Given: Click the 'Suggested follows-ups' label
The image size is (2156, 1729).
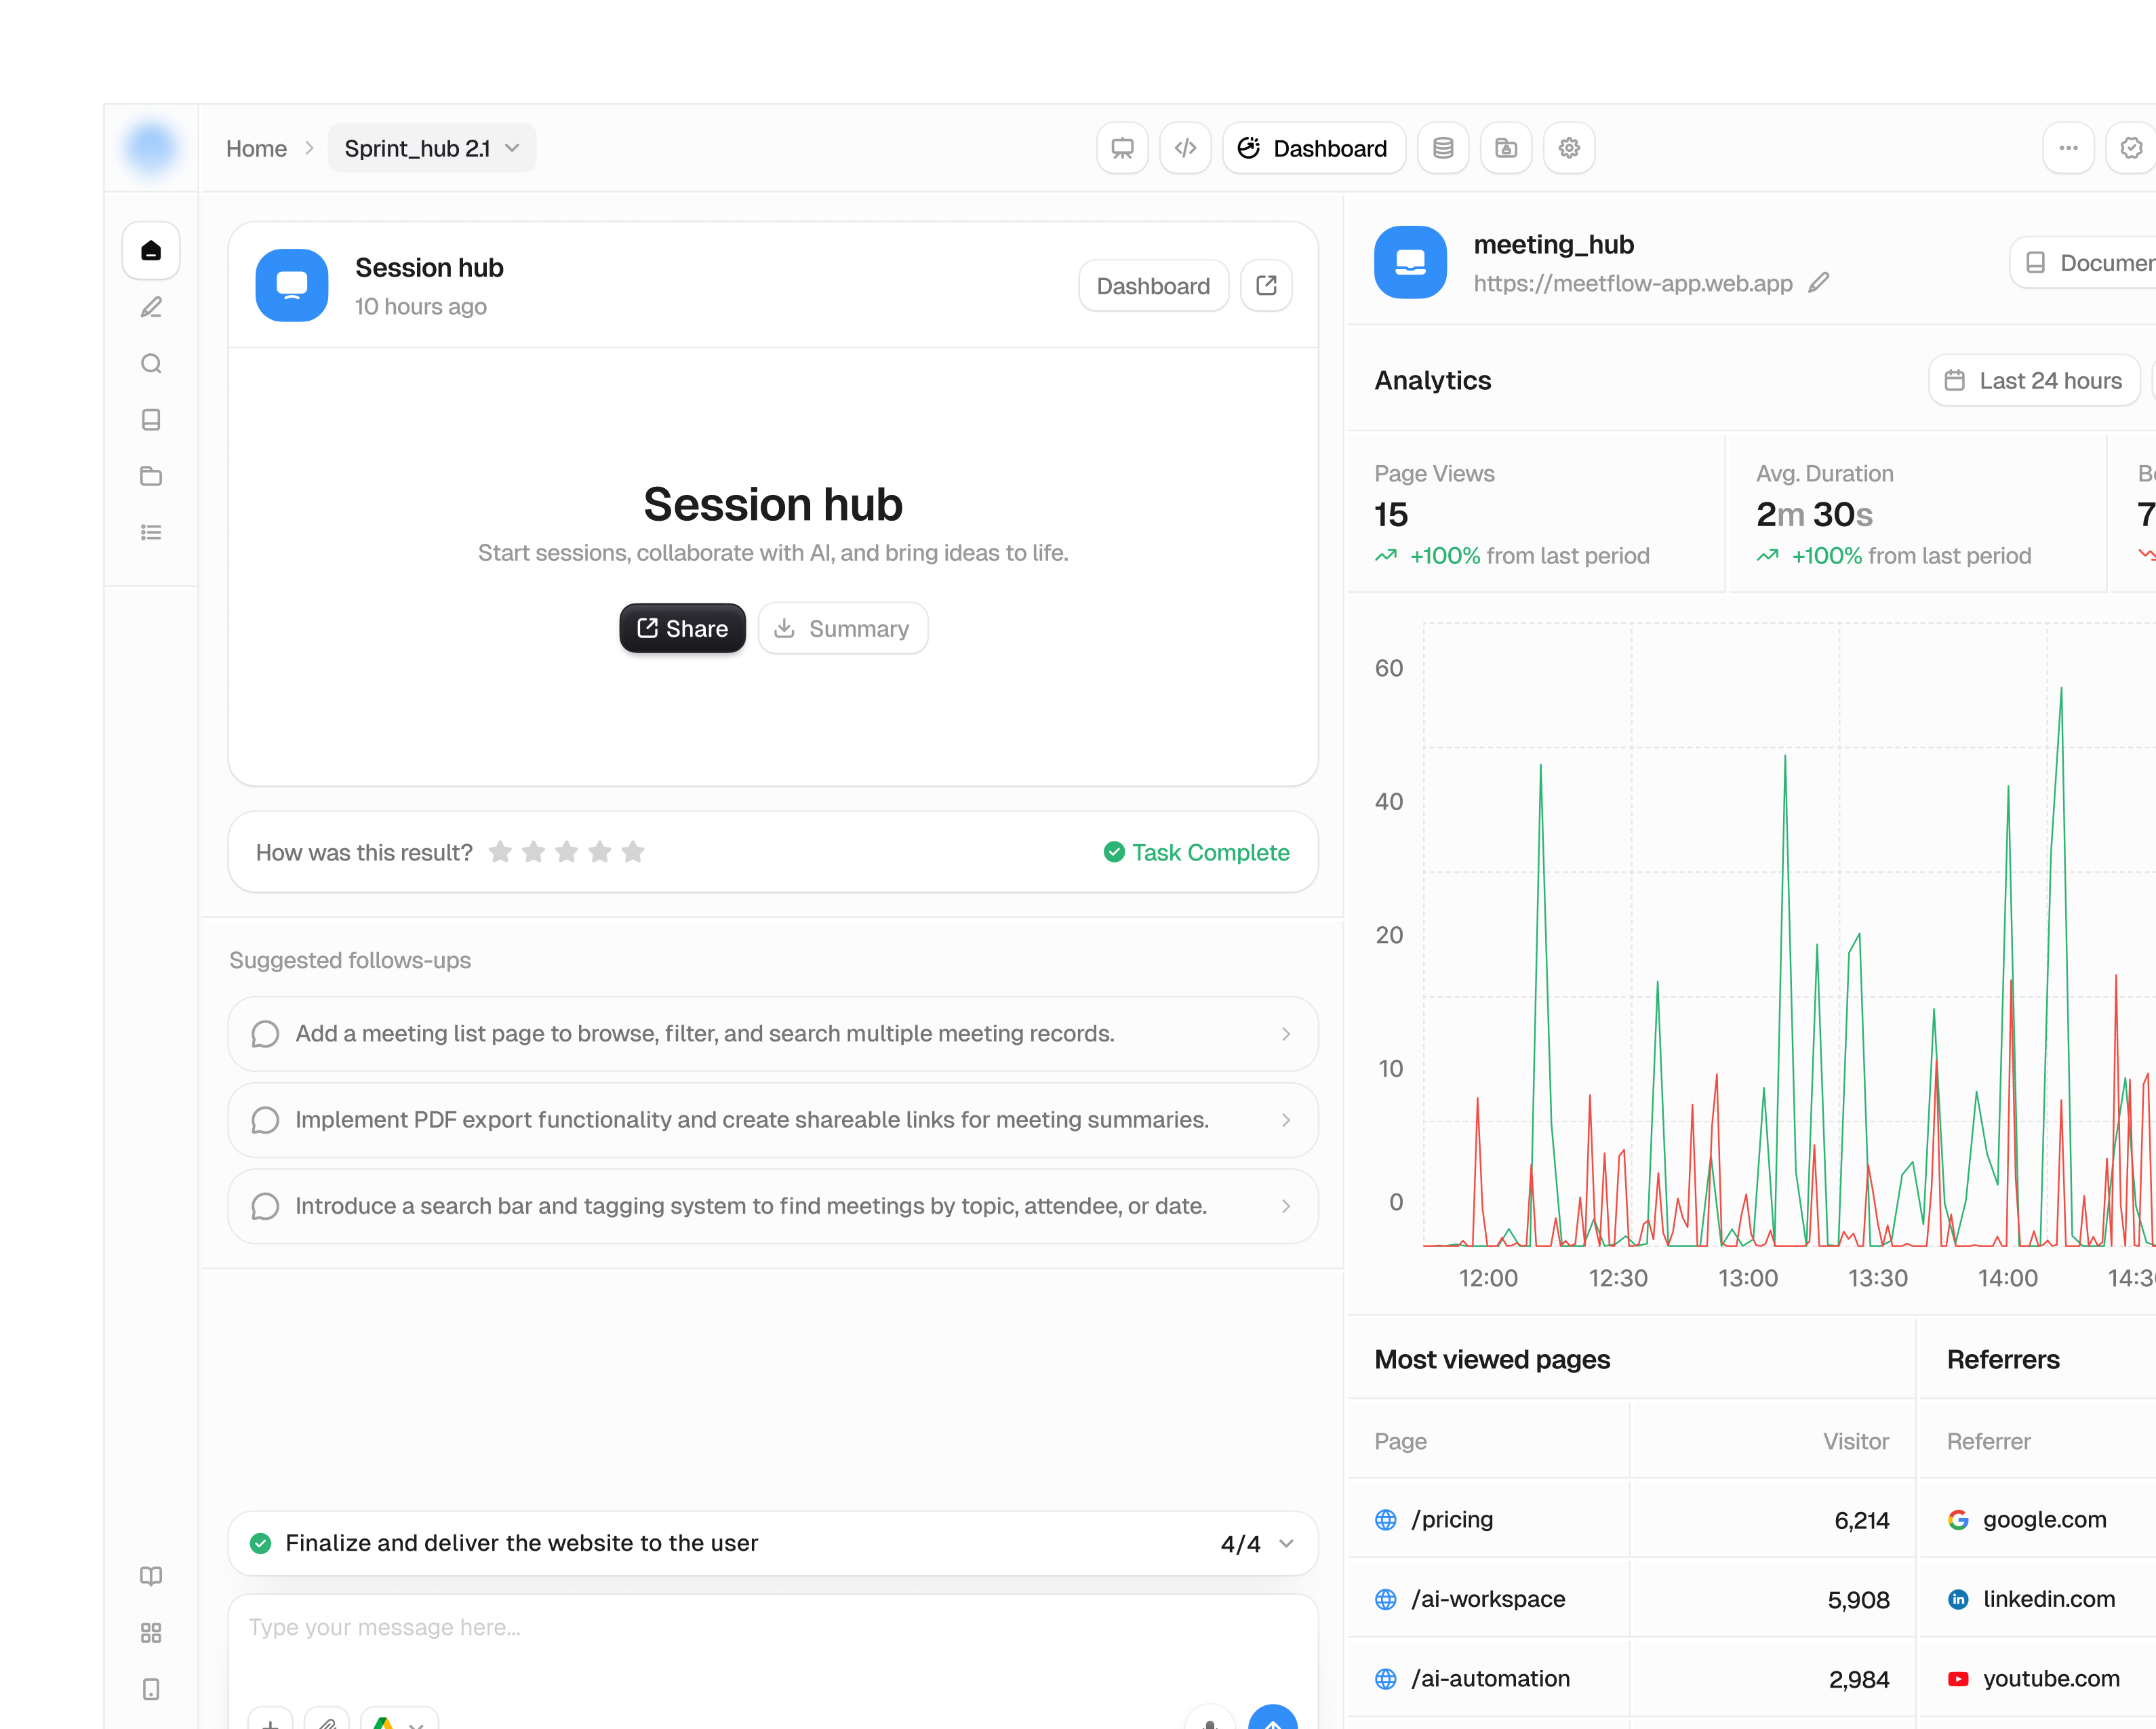Looking at the screenshot, I should pos(350,960).
